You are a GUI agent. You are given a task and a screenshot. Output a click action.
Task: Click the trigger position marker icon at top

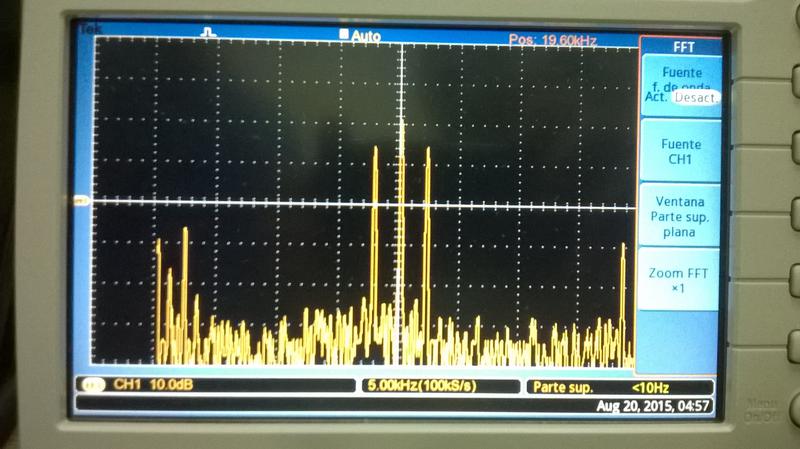(x=208, y=34)
